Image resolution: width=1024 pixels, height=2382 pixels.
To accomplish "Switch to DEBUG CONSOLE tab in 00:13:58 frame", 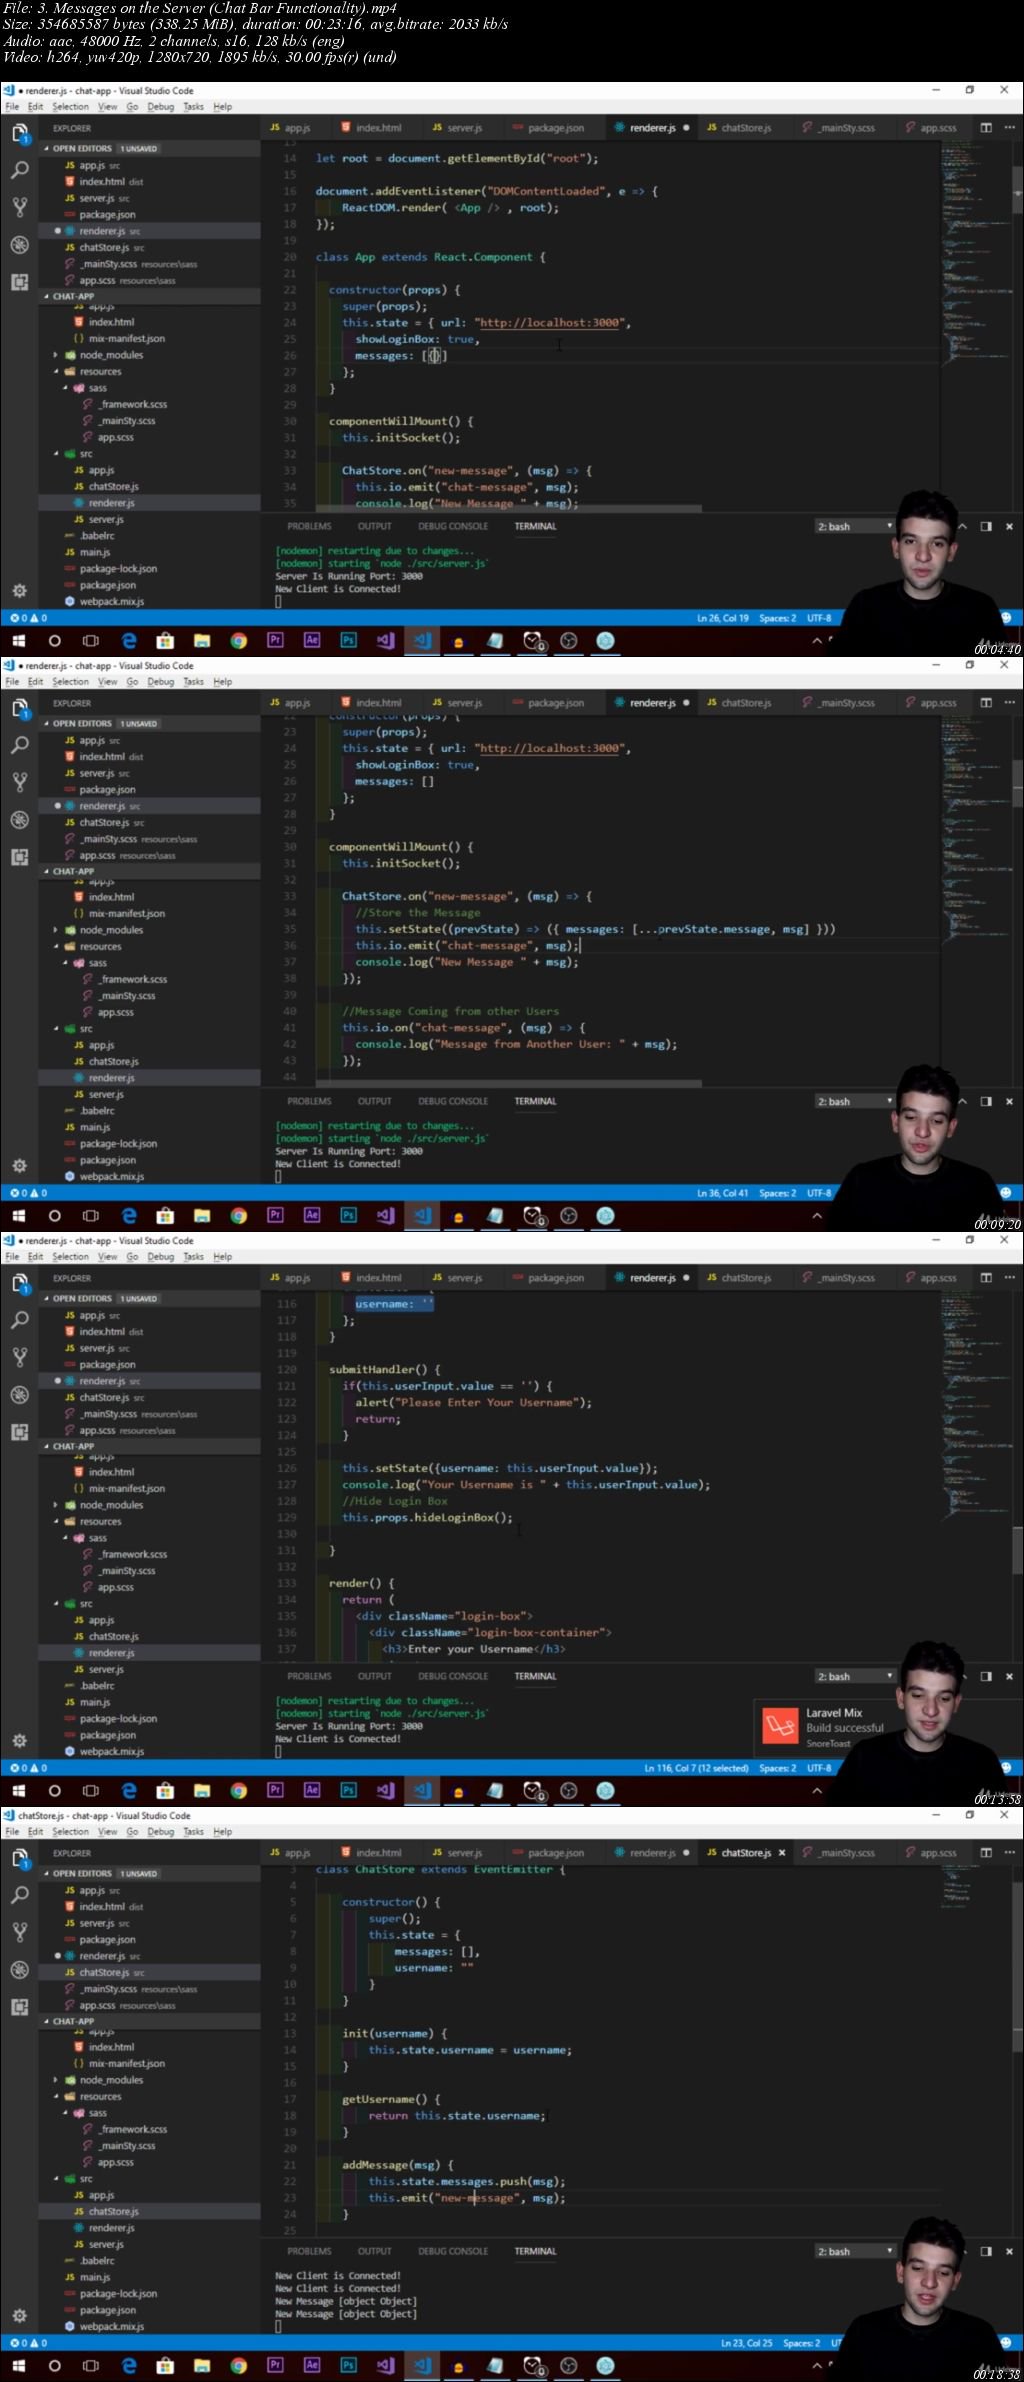I will point(453,1676).
